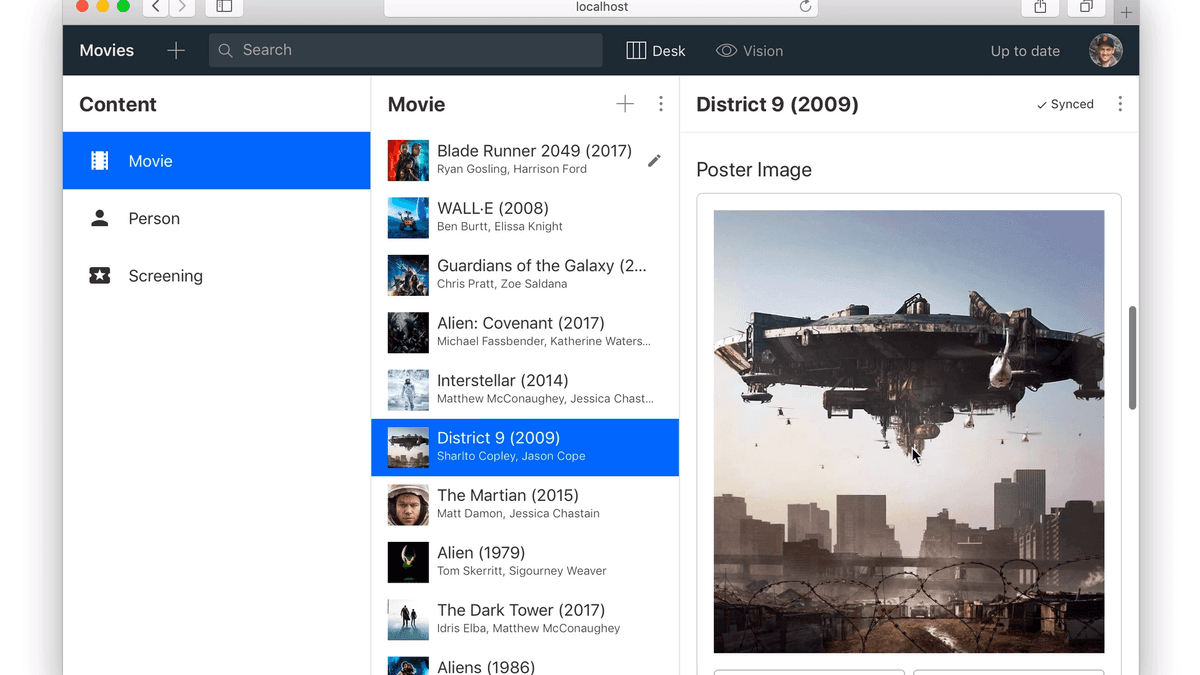Viewport: 1200px width, 675px height.
Task: Open District 9 document three-dot menu
Action: point(1120,104)
